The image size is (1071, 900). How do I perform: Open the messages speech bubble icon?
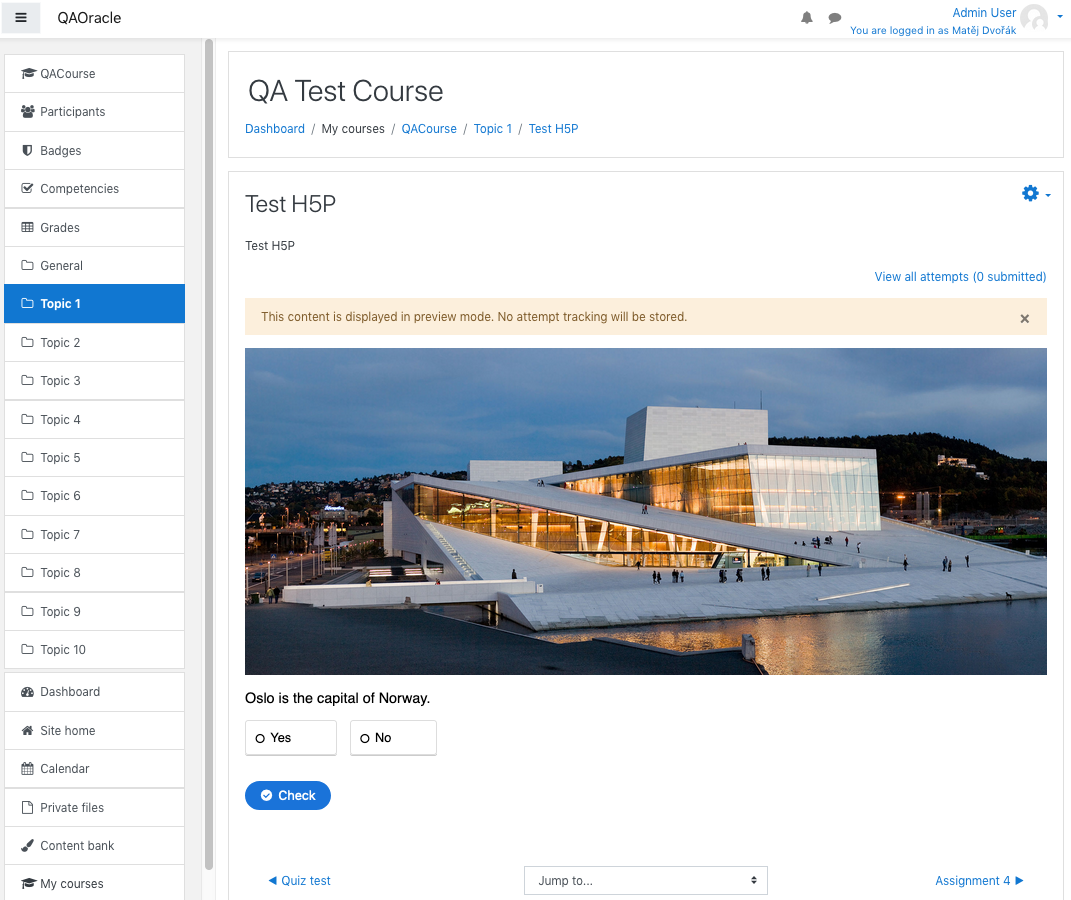[835, 18]
